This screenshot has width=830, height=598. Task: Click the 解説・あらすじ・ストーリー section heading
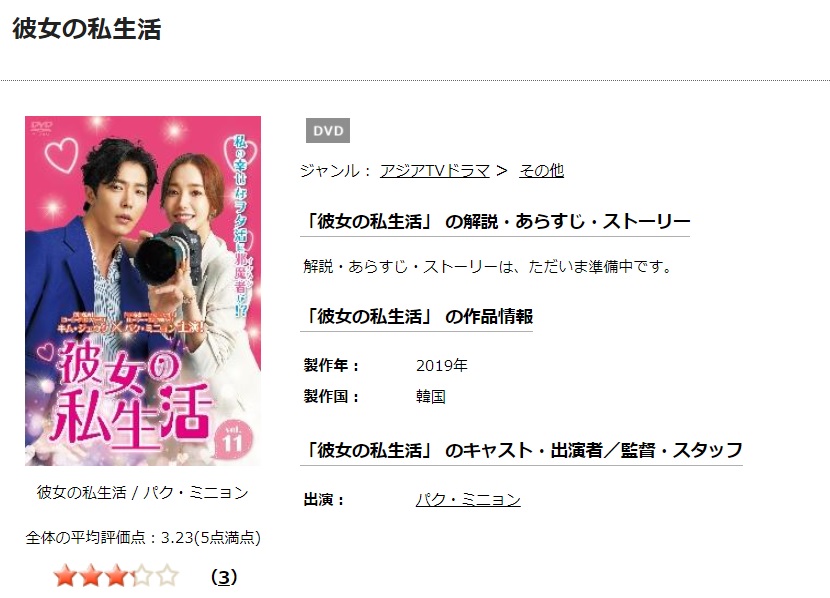pos(495,221)
